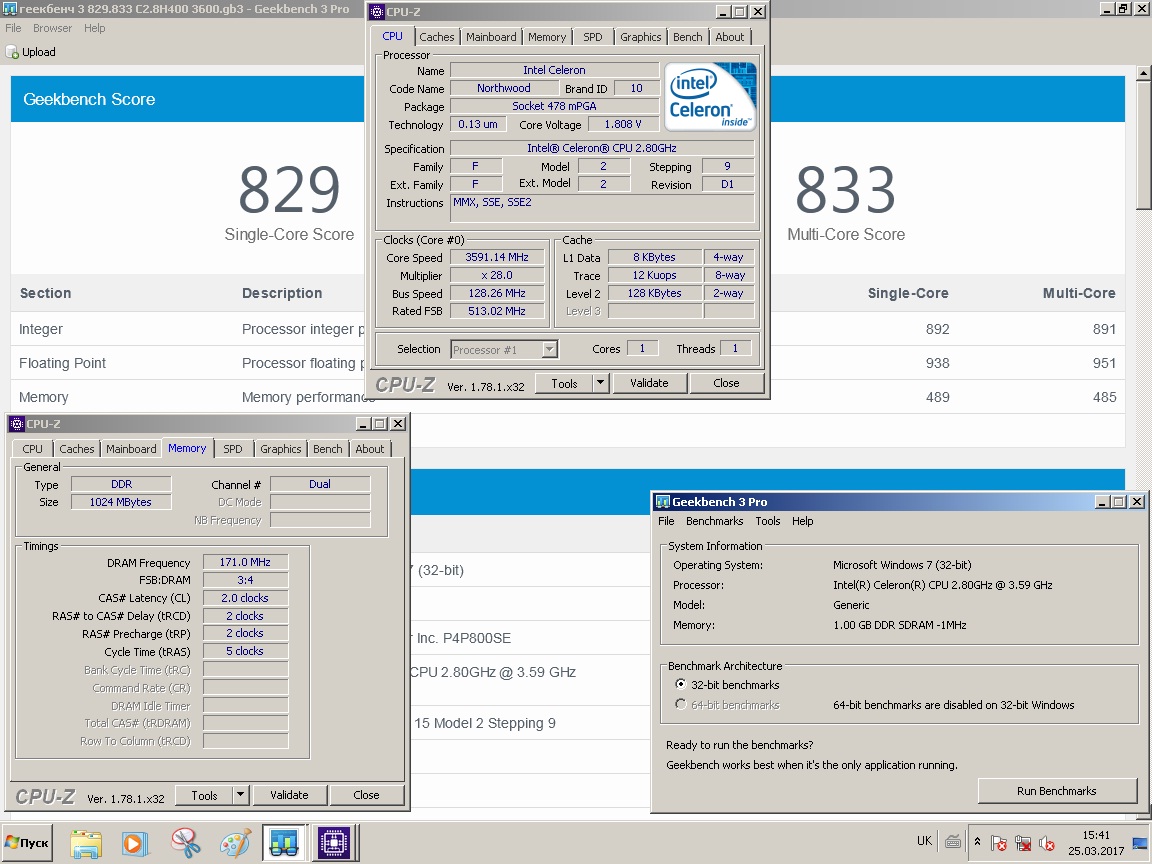Click the Intel Celeron logo in CPU-Z
This screenshot has width=1152, height=864.
tap(710, 96)
